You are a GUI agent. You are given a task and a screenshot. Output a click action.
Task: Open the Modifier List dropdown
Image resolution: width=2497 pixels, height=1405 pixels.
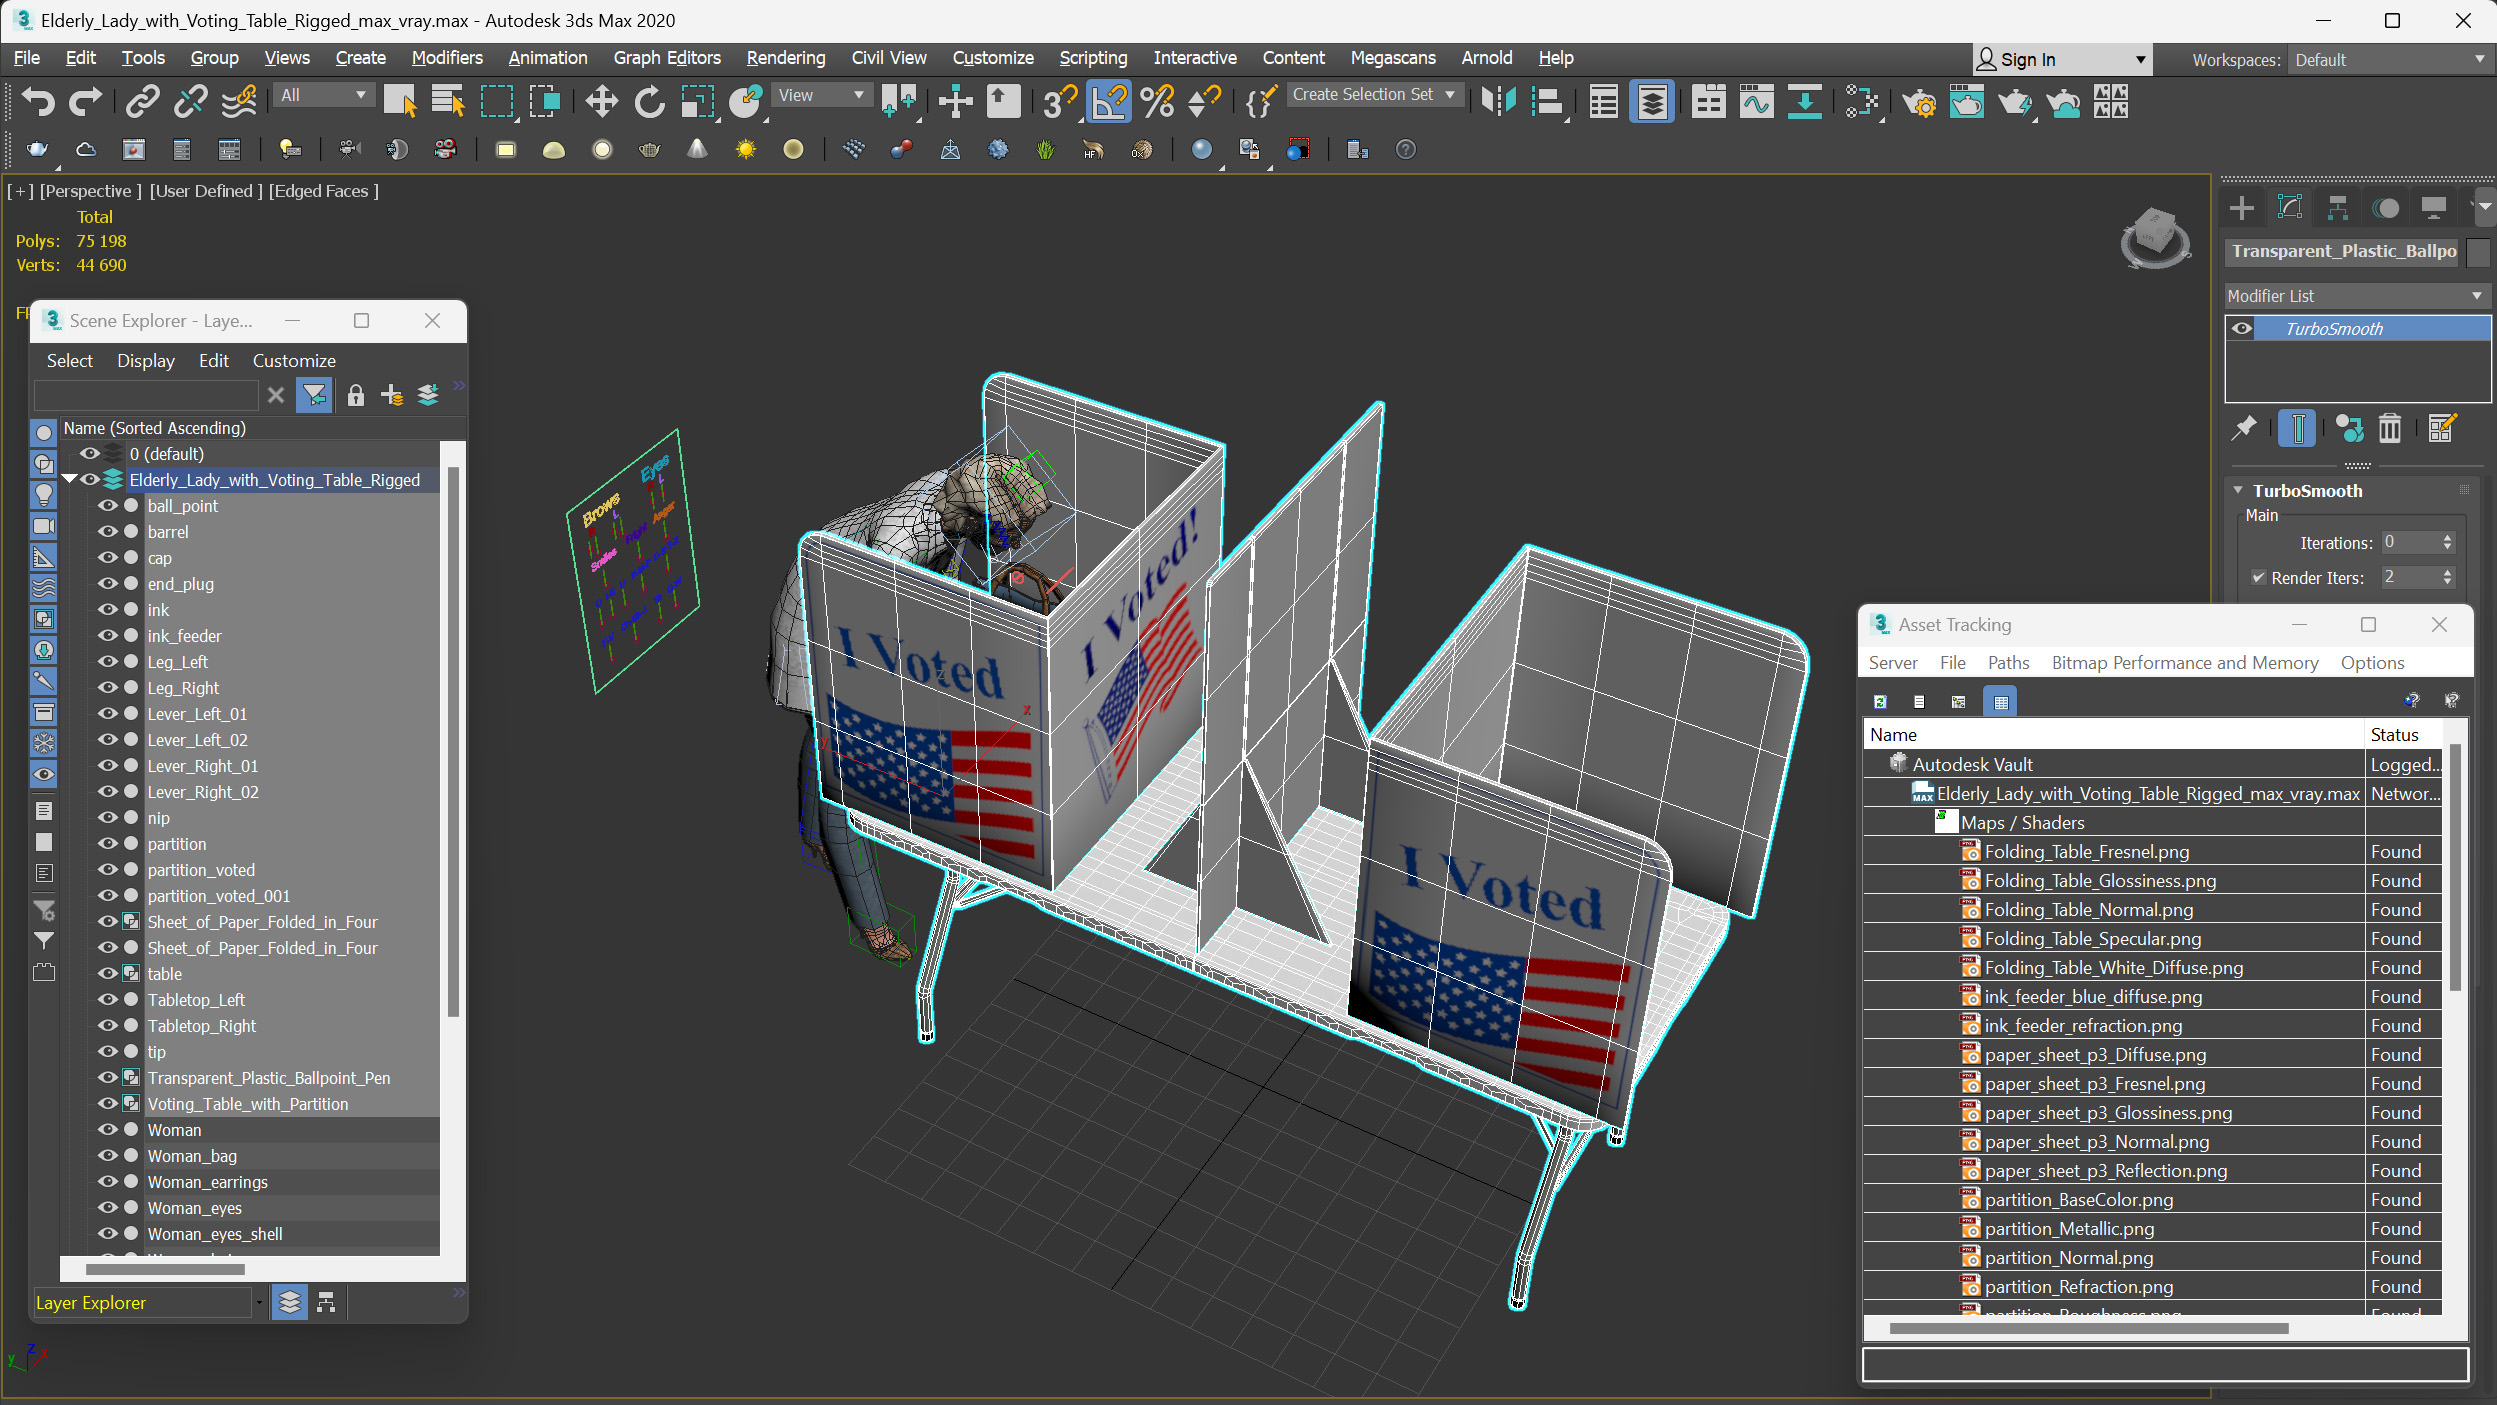tap(2355, 296)
